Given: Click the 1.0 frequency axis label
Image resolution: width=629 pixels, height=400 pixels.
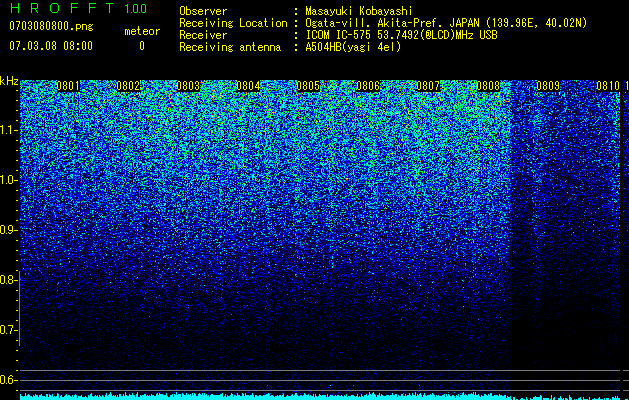Looking at the screenshot, I should click(x=8, y=180).
